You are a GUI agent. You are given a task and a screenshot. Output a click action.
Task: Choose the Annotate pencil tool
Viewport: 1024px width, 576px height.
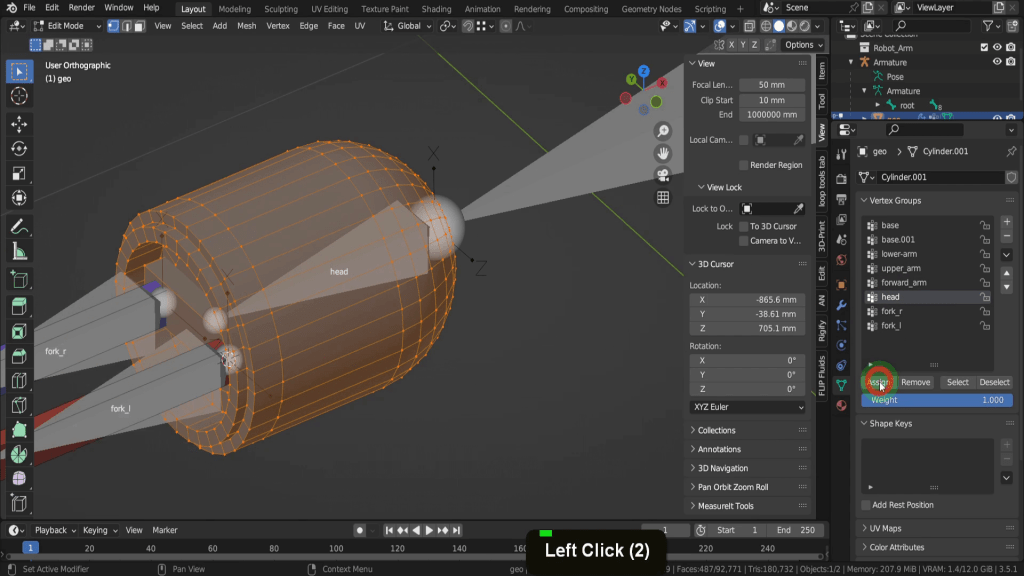18,227
